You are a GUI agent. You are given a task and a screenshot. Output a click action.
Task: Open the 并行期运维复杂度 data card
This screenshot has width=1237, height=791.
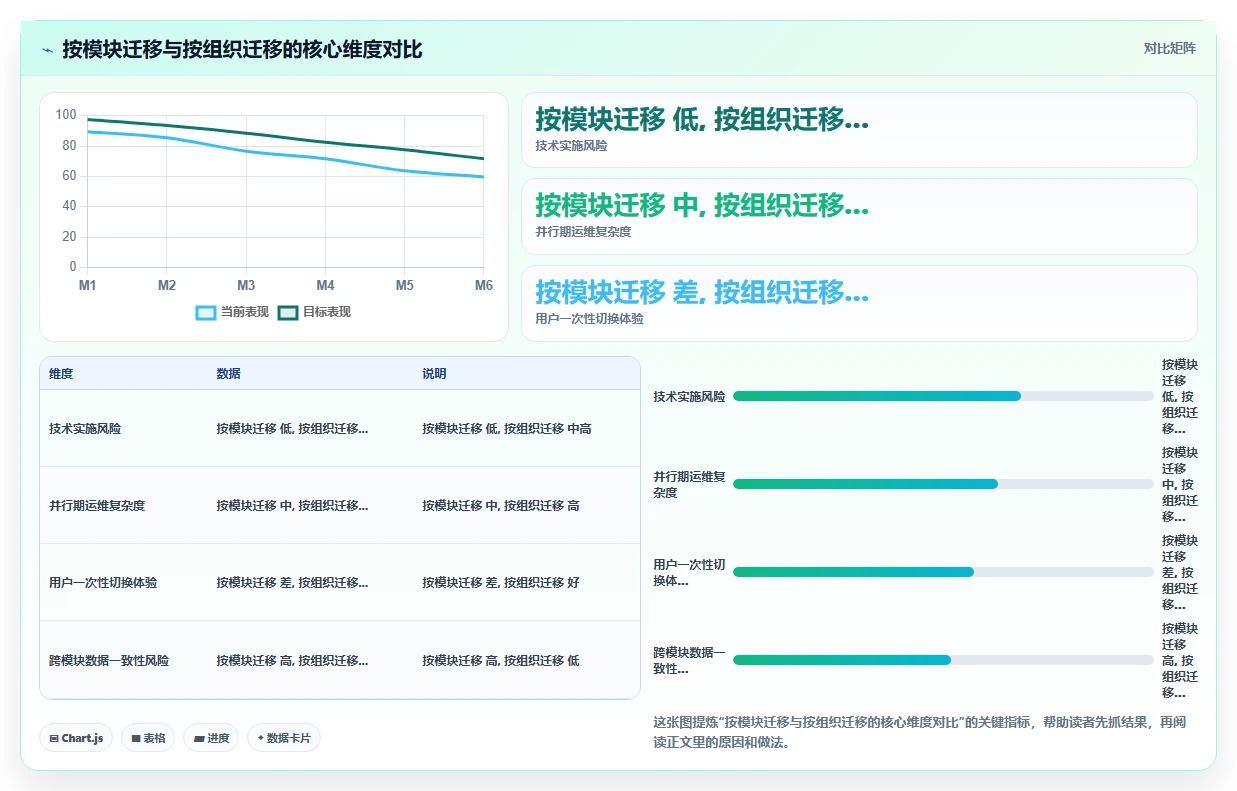(859, 217)
